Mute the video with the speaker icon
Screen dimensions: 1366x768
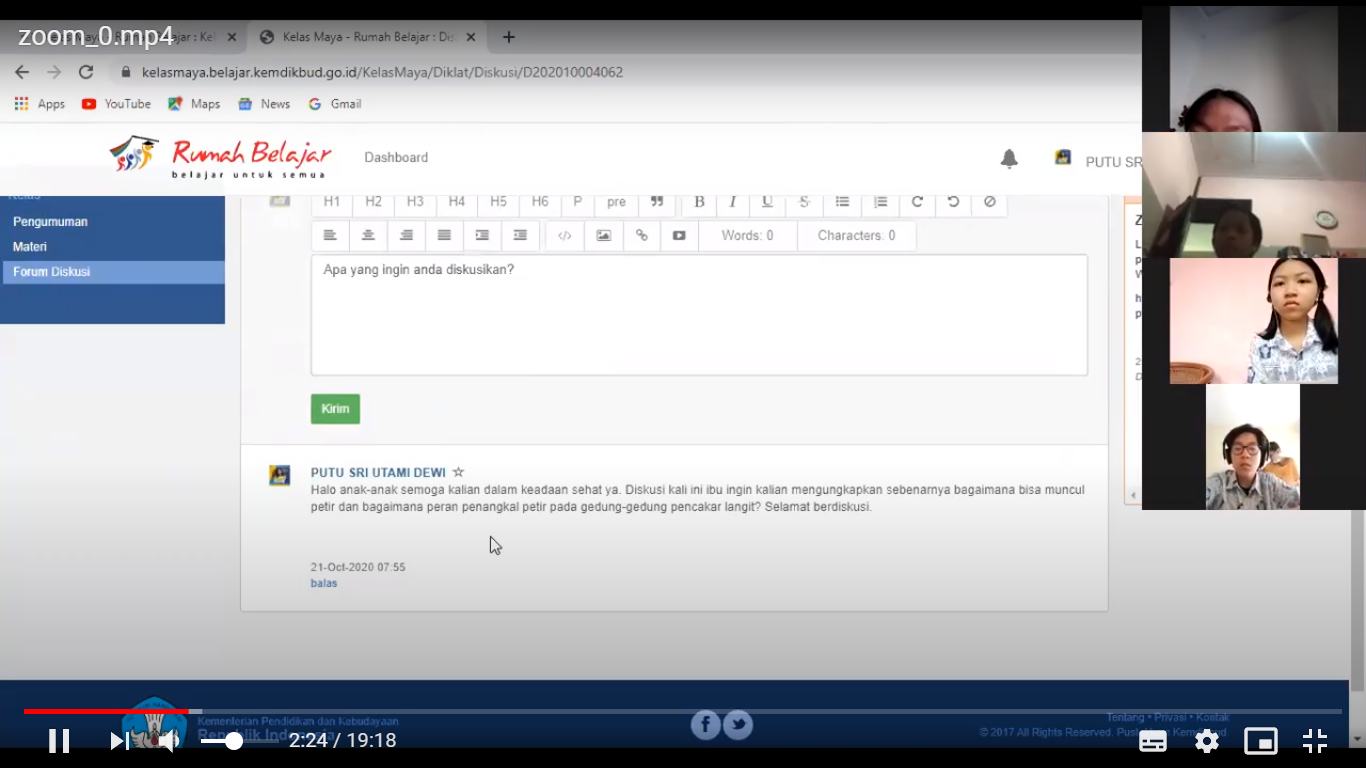(170, 741)
